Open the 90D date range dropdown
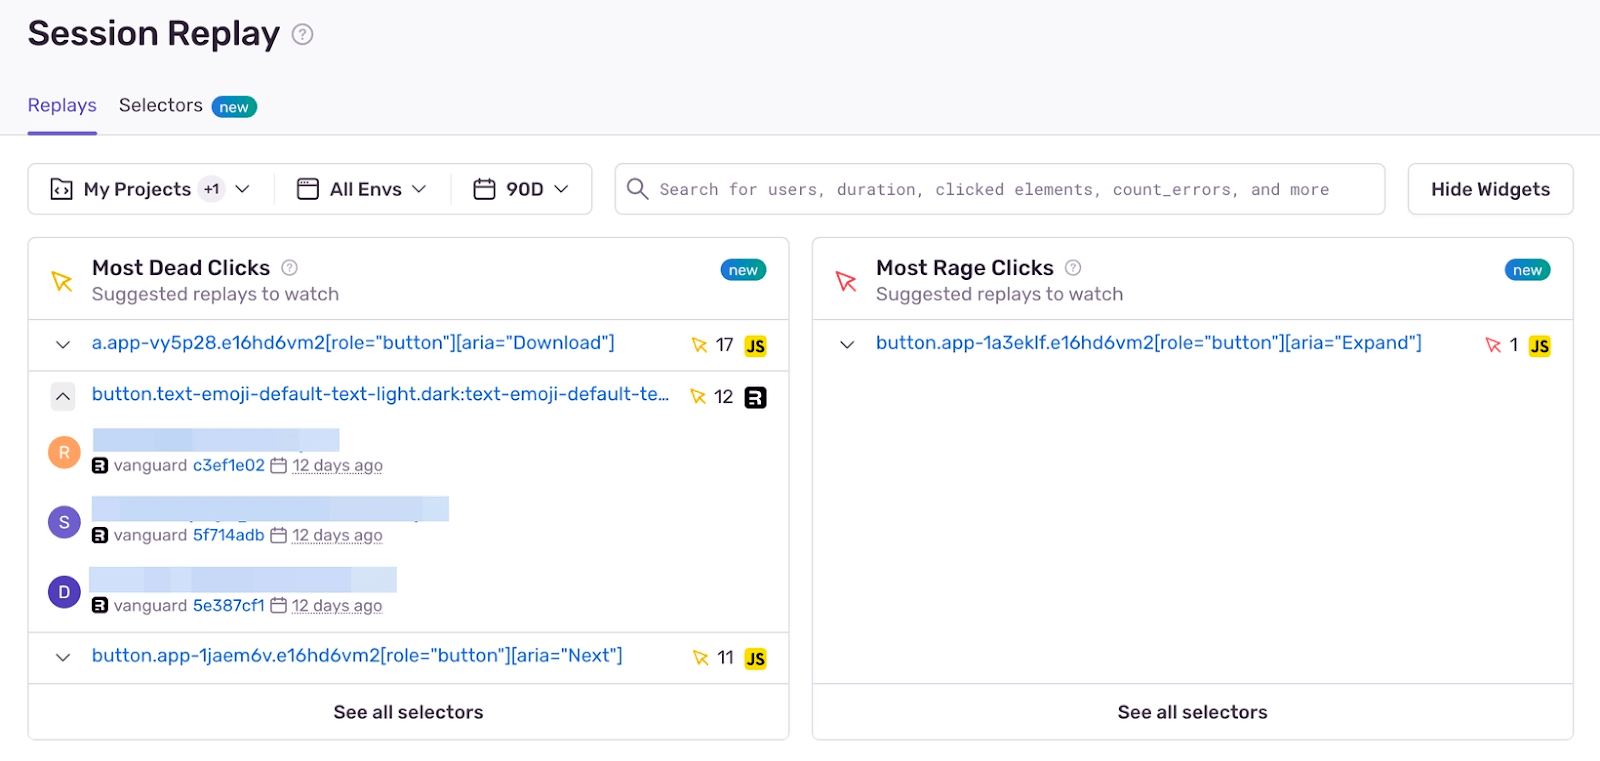The image size is (1600, 761). (x=521, y=189)
